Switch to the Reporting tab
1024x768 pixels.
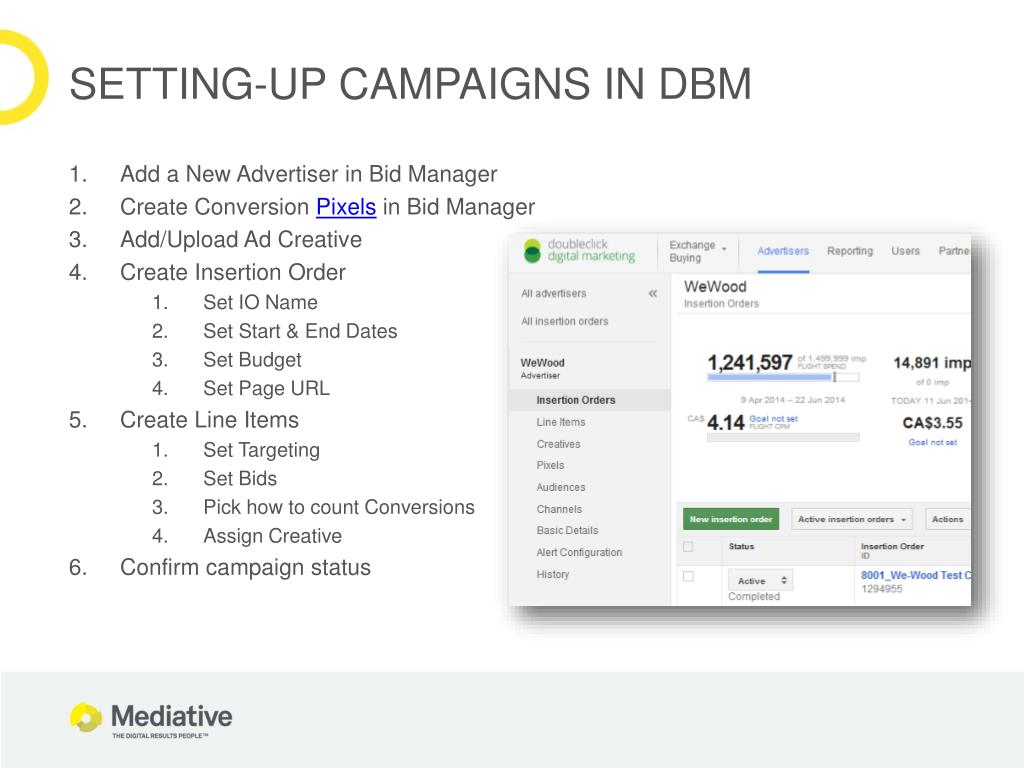(850, 251)
